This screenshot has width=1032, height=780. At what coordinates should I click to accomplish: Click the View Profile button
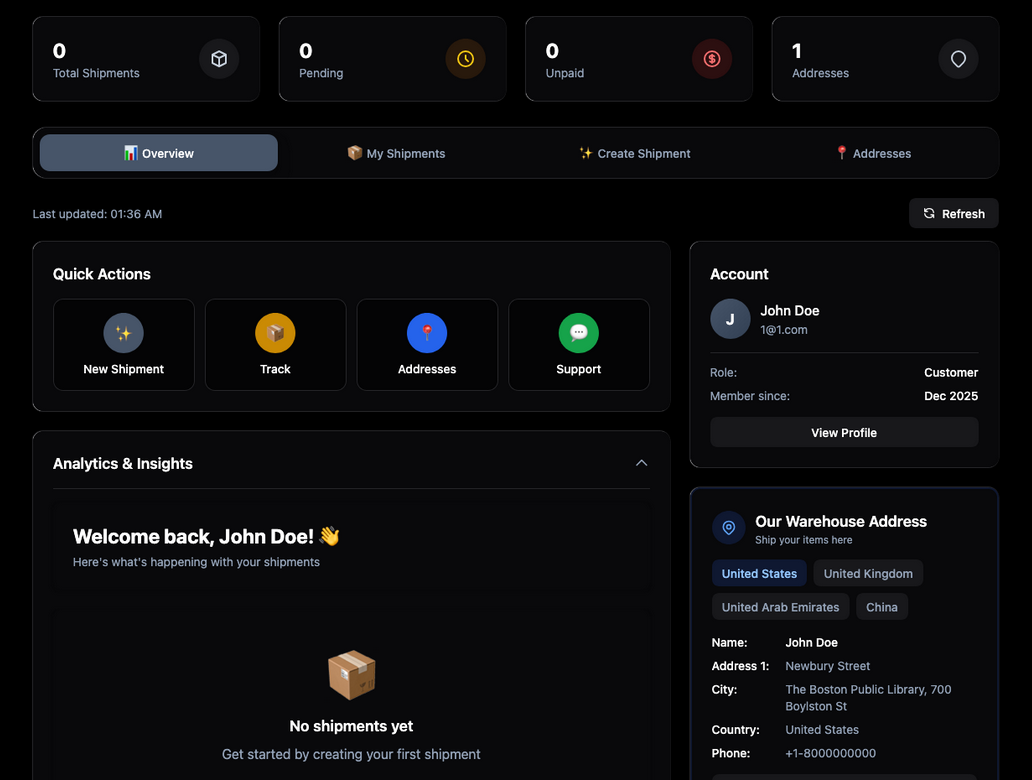(844, 433)
